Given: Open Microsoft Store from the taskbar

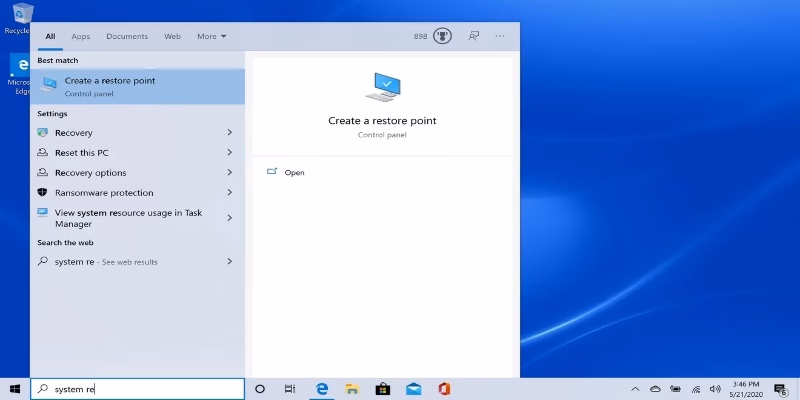Looking at the screenshot, I should point(381,389).
